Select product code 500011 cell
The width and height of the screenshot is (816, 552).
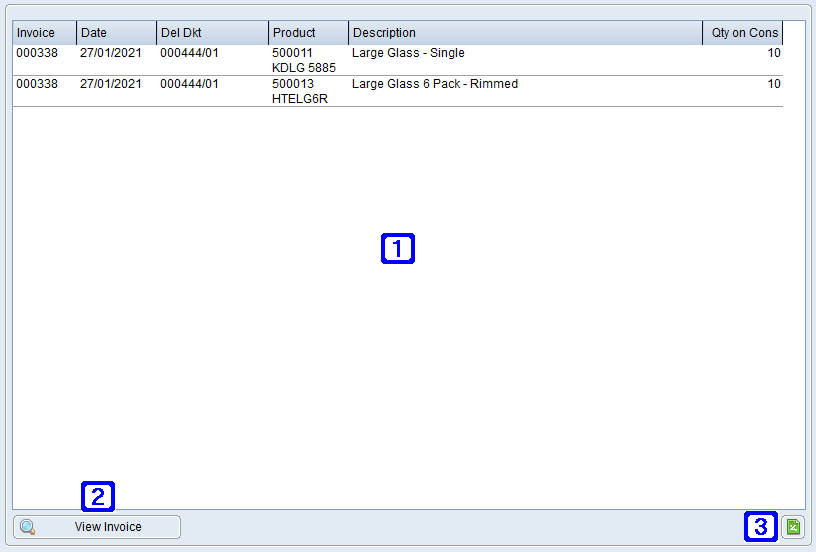click(292, 53)
